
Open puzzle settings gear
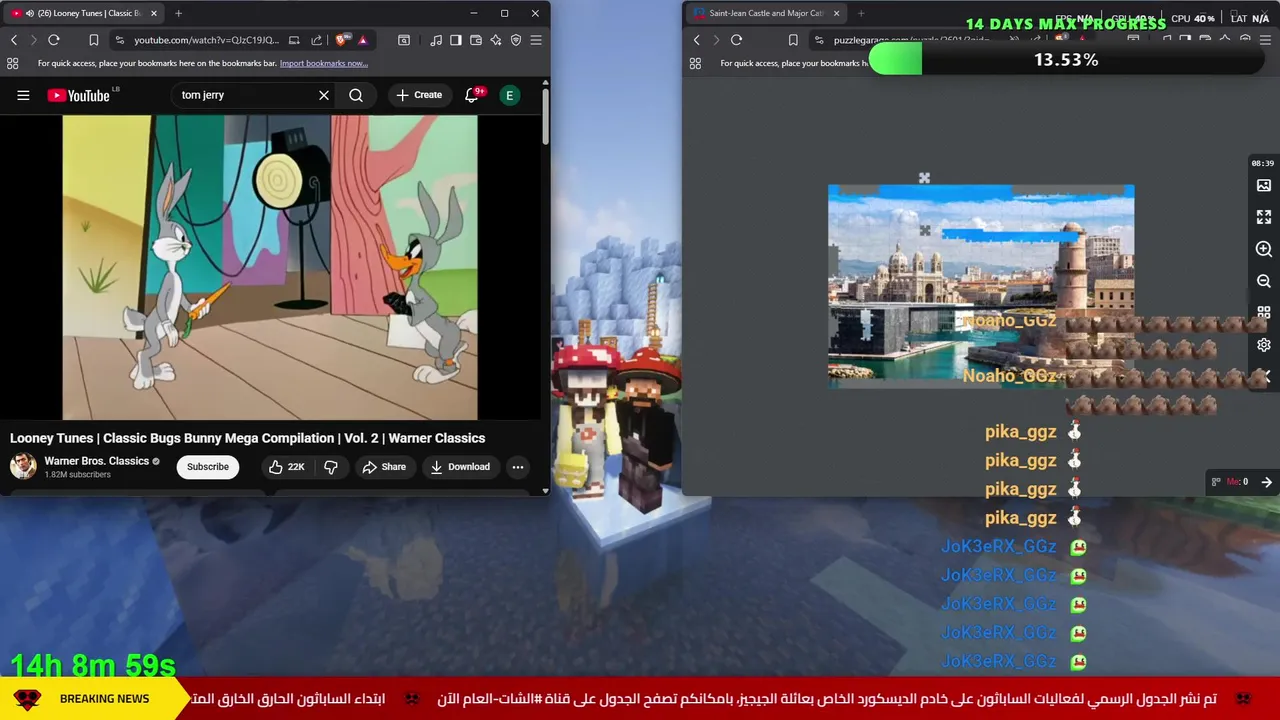tap(1264, 345)
